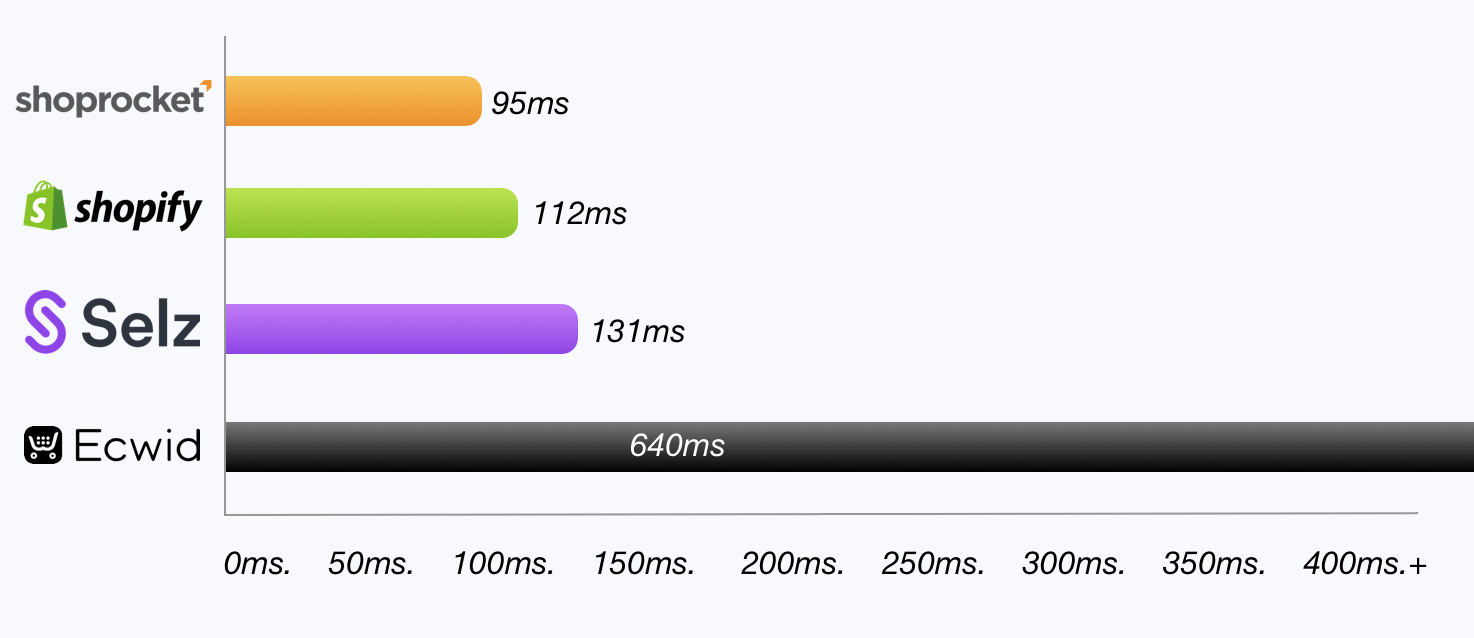The height and width of the screenshot is (638, 1474).
Task: Click the 95ms value label
Action: coord(530,103)
